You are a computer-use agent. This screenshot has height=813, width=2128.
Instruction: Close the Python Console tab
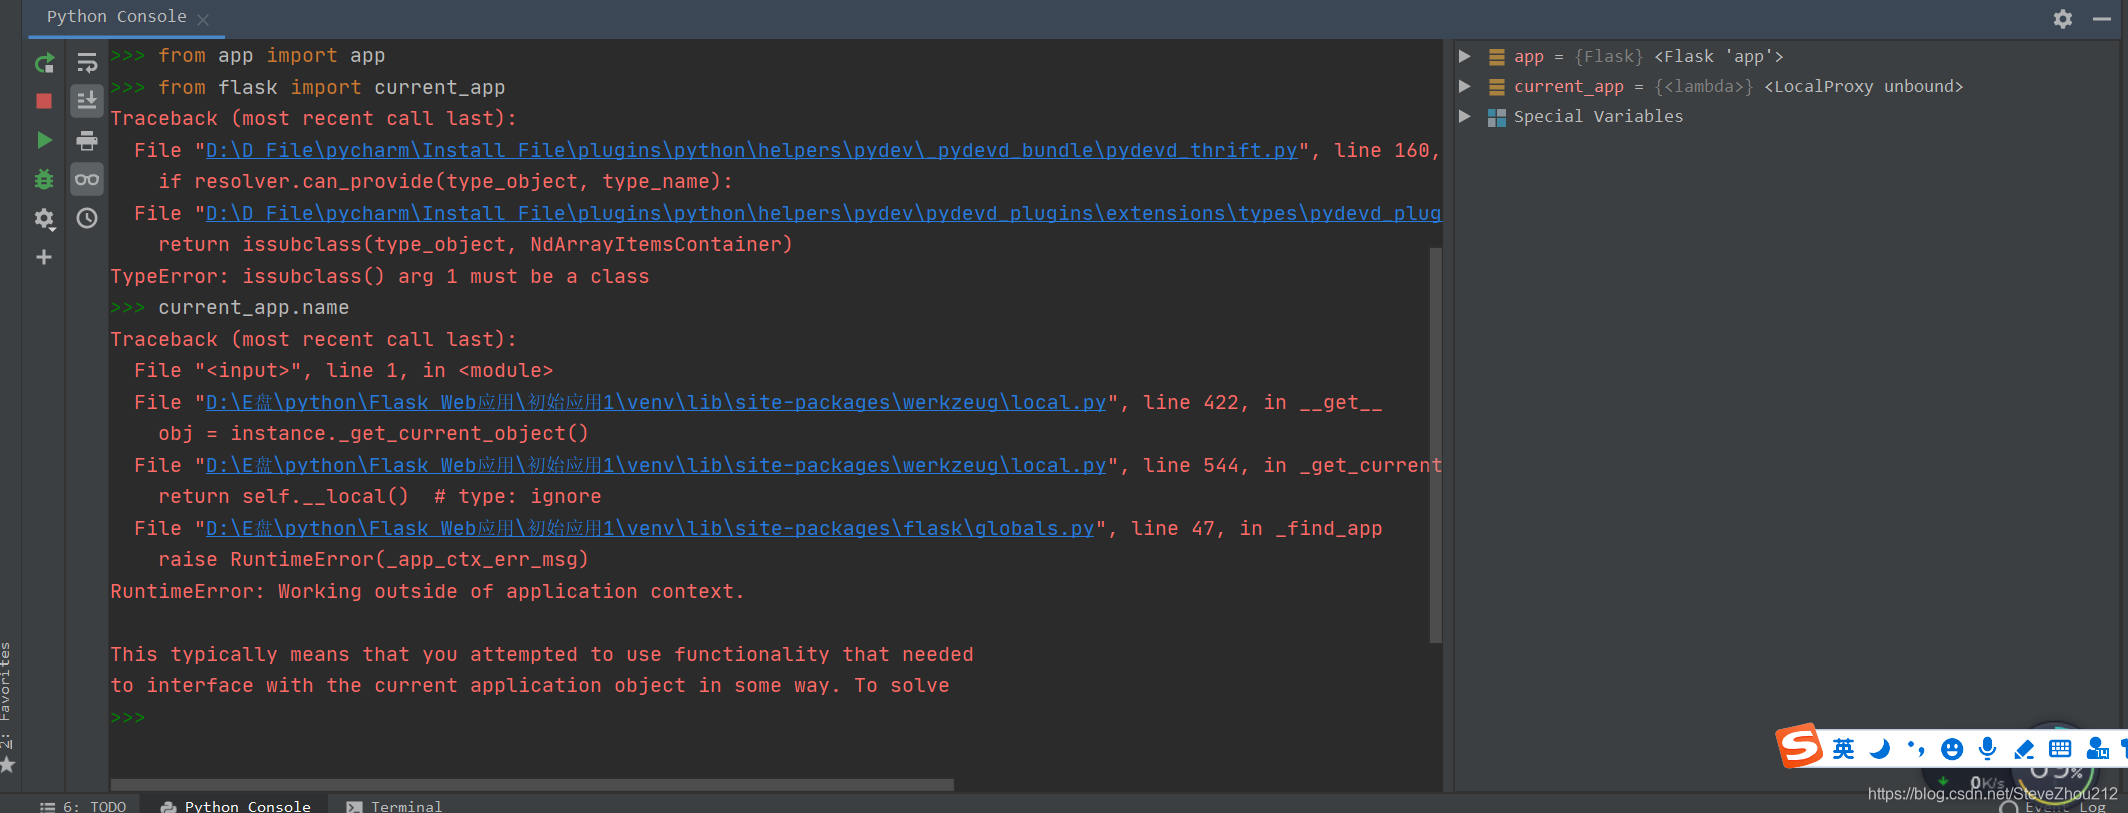[x=203, y=19]
